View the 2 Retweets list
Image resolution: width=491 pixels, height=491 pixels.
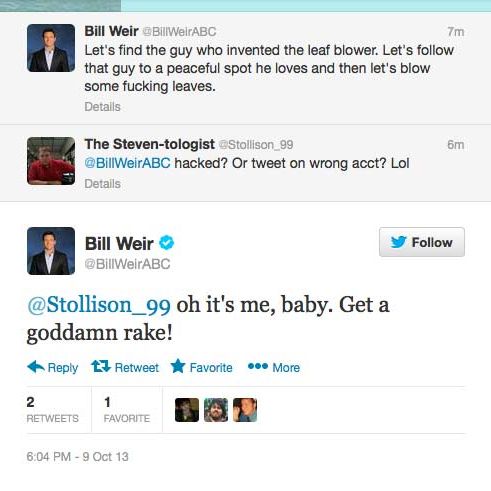pos(53,410)
